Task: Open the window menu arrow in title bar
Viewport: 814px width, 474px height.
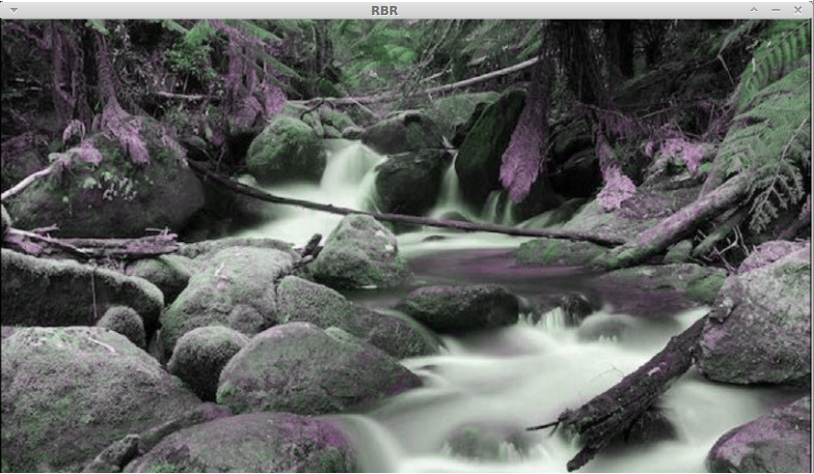Action: [x=13, y=9]
